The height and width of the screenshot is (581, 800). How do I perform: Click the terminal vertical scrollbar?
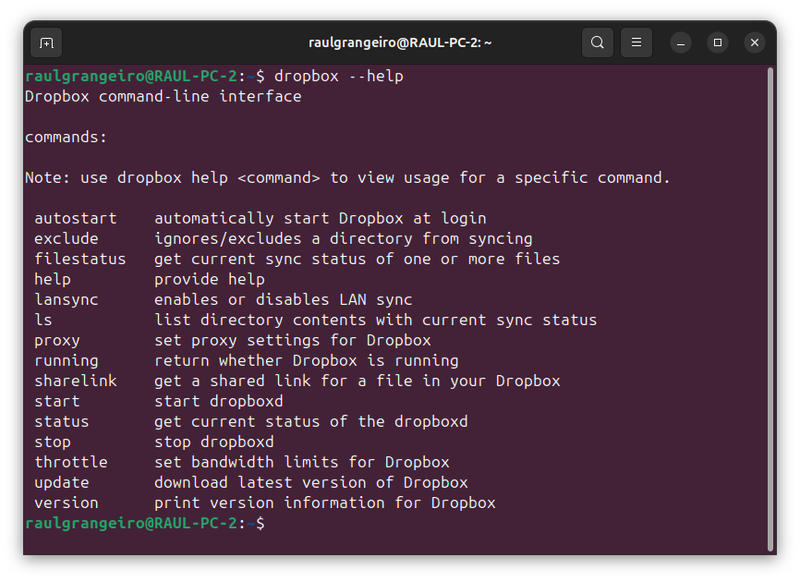[x=770, y=300]
